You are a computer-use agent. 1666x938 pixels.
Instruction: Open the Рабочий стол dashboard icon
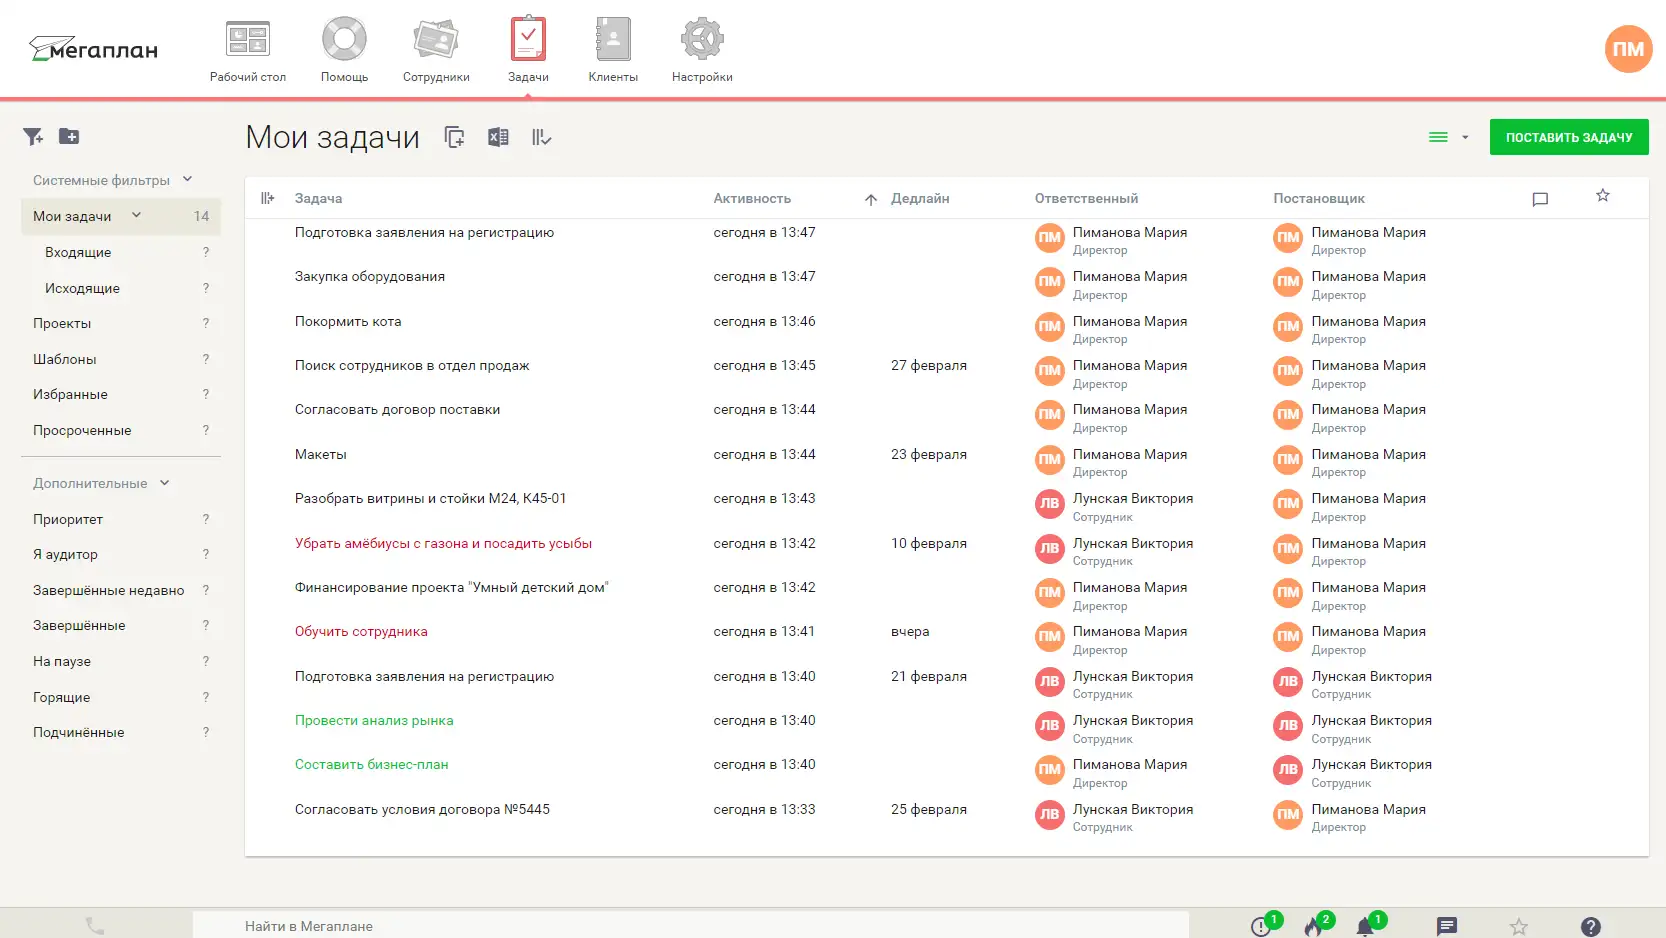click(248, 40)
